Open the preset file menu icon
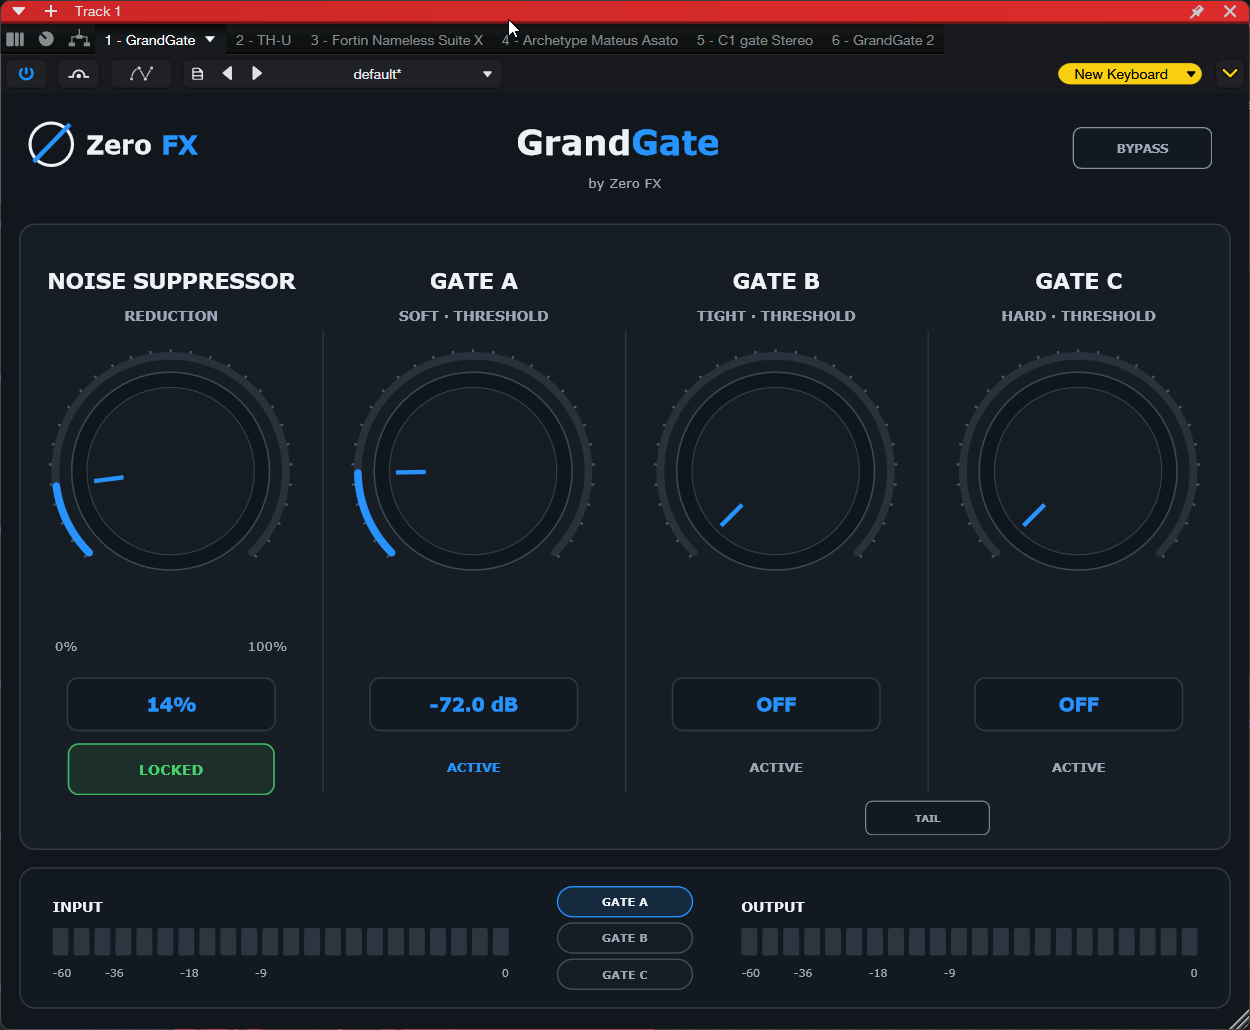Image resolution: width=1250 pixels, height=1030 pixels. click(197, 74)
